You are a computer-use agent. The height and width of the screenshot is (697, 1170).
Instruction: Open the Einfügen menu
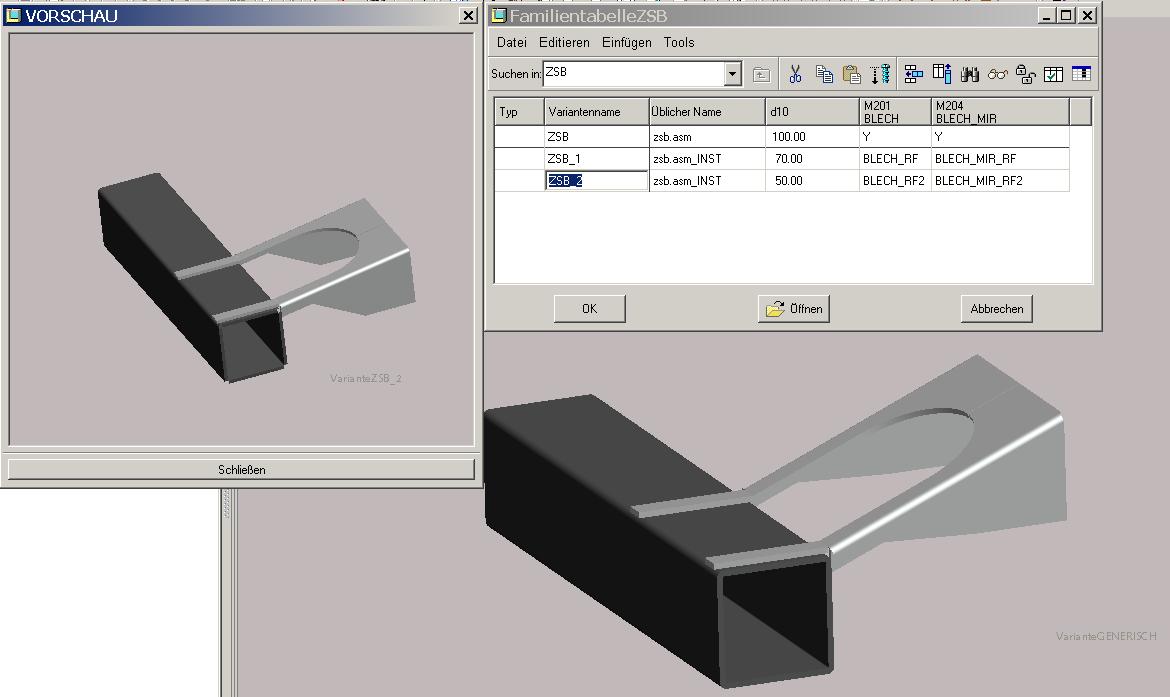627,43
